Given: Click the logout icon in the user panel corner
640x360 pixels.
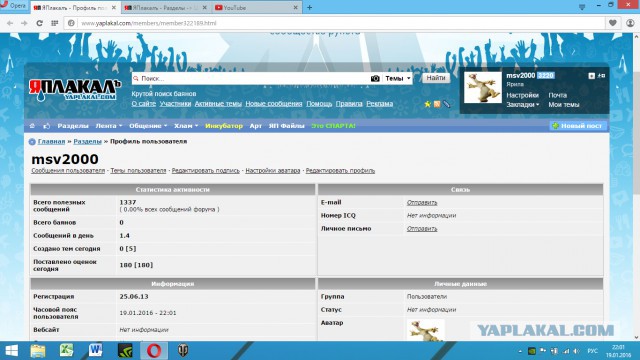Looking at the screenshot, I should [601, 76].
